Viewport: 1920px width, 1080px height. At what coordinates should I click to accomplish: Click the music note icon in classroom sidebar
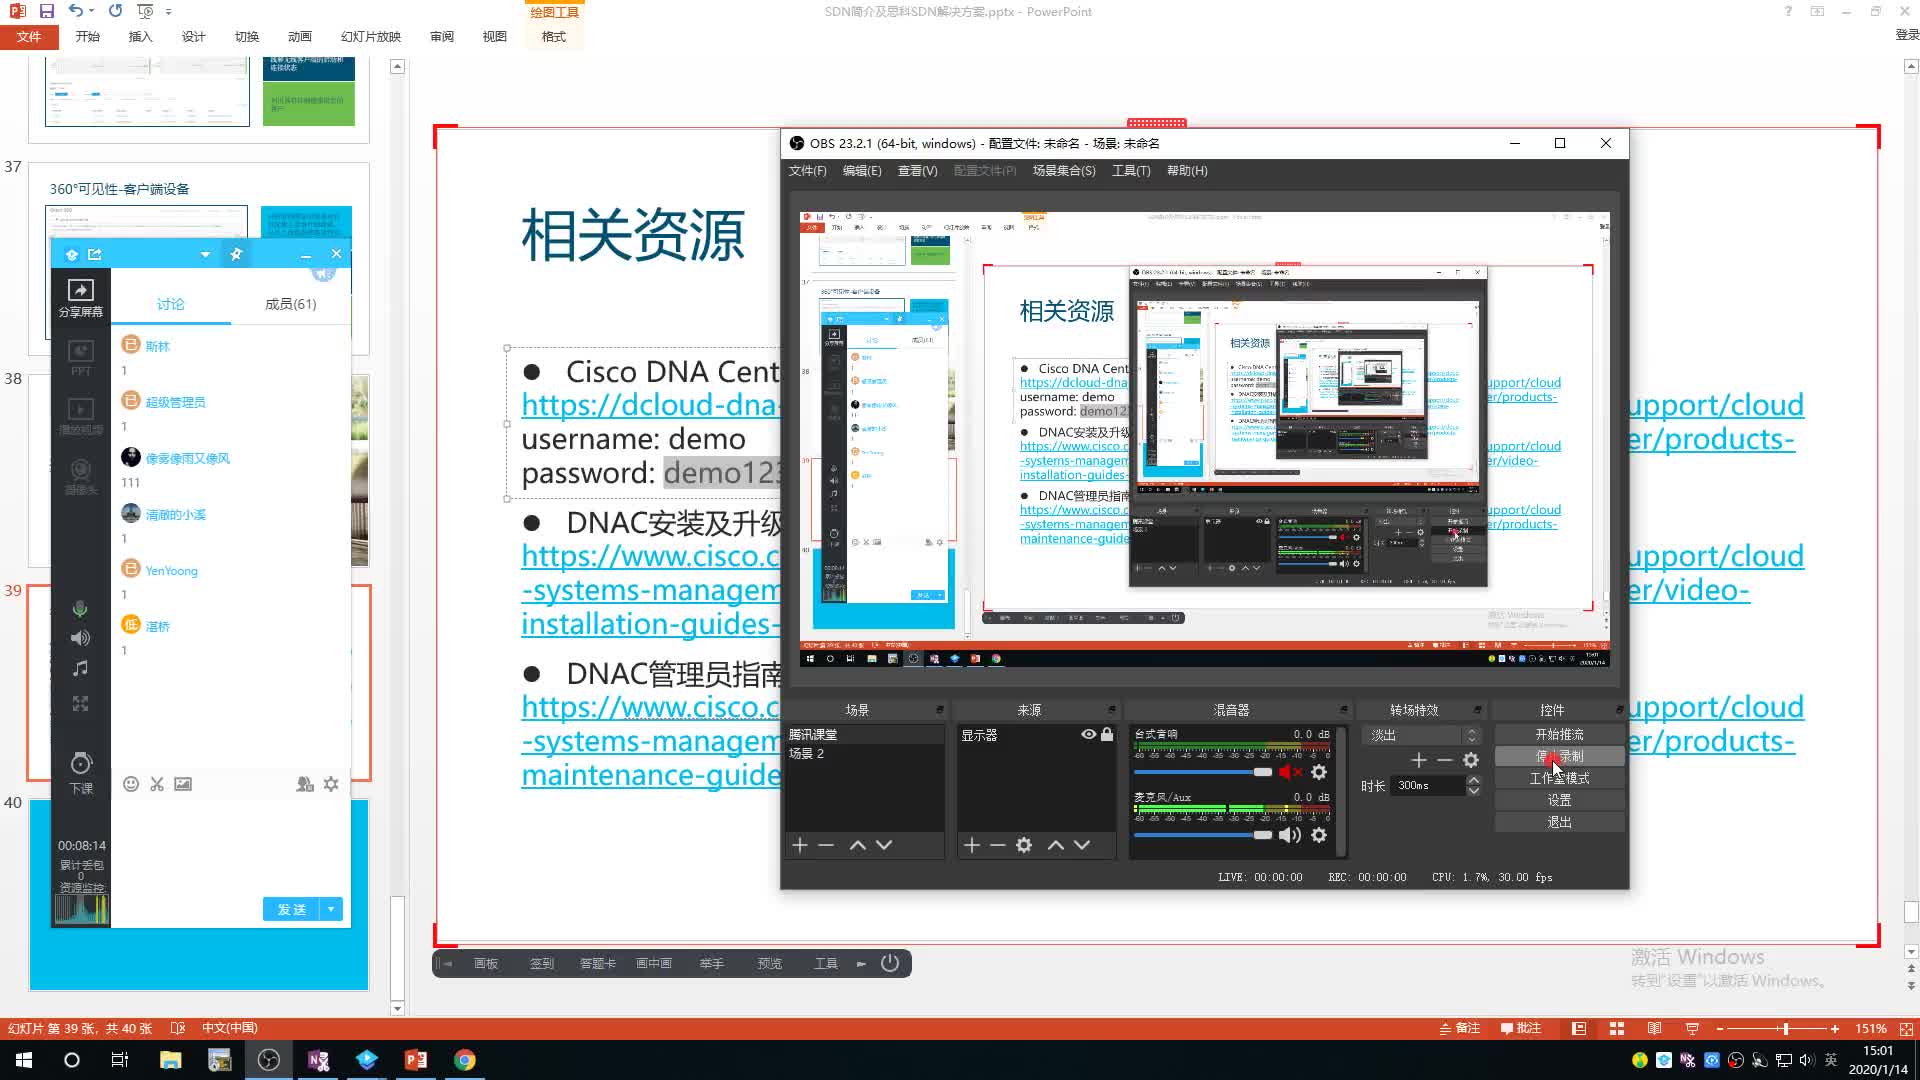pos(81,668)
